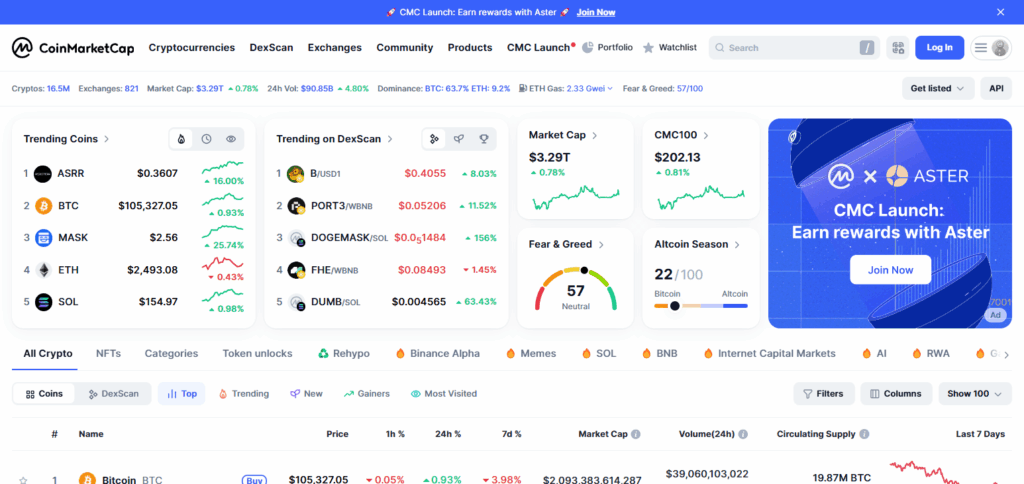Screen dimensions: 1024x484
Task: Open the Watchlist star icon
Action: point(648,48)
